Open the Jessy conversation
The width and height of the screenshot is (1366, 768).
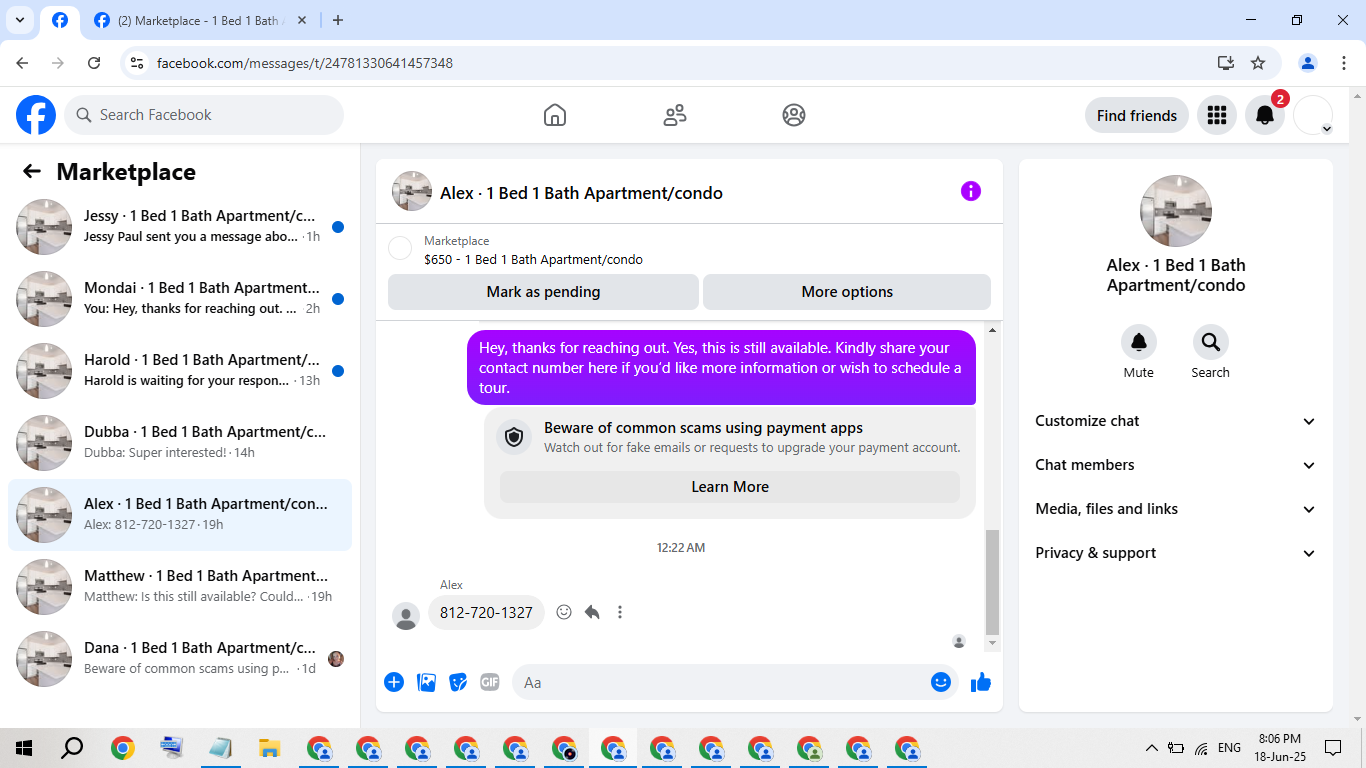pos(180,227)
